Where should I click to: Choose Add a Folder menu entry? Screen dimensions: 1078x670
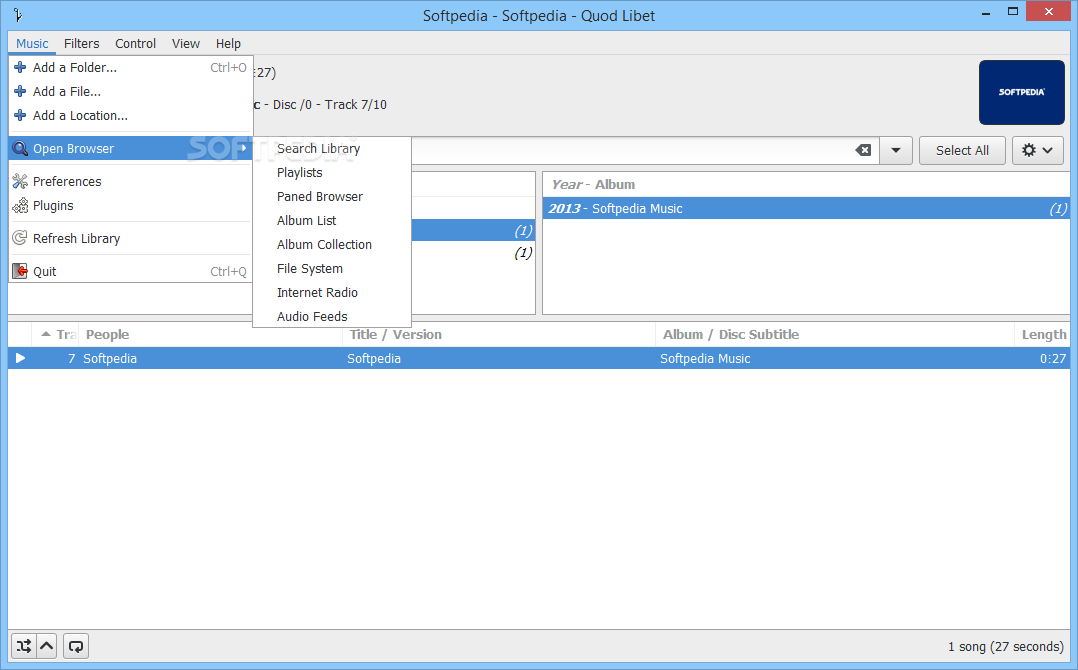click(131, 67)
